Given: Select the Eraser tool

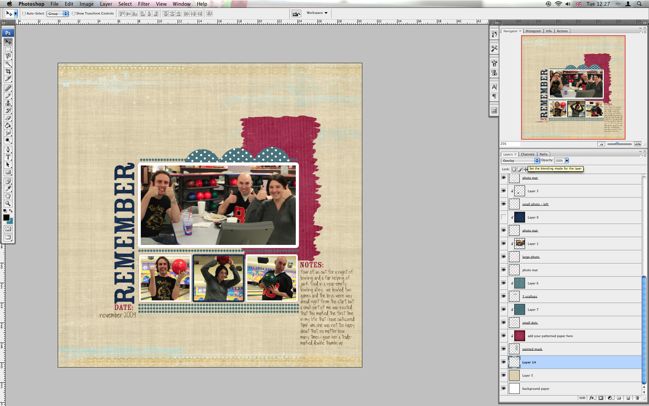Looking at the screenshot, I should (8, 118).
